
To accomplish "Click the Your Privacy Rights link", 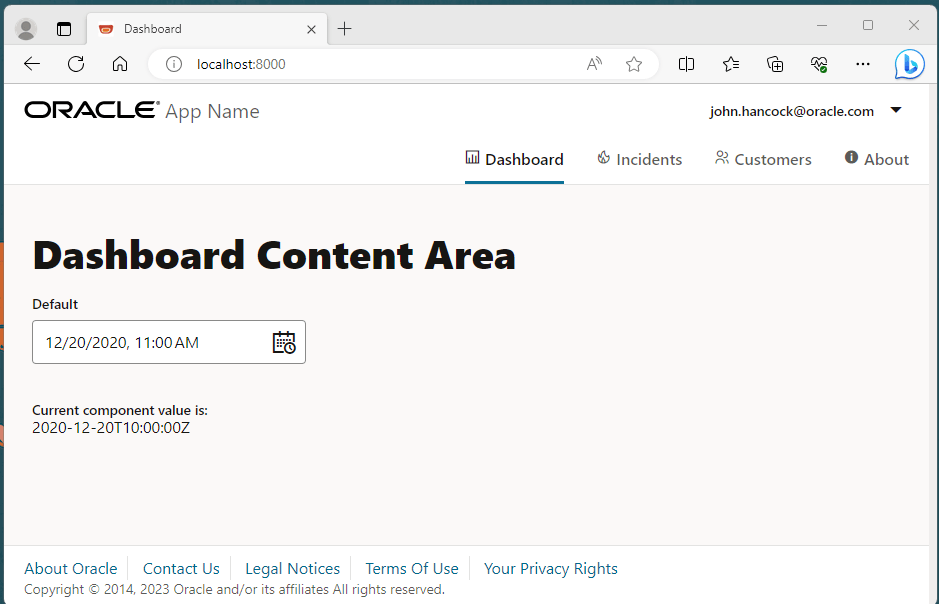I will 550,568.
